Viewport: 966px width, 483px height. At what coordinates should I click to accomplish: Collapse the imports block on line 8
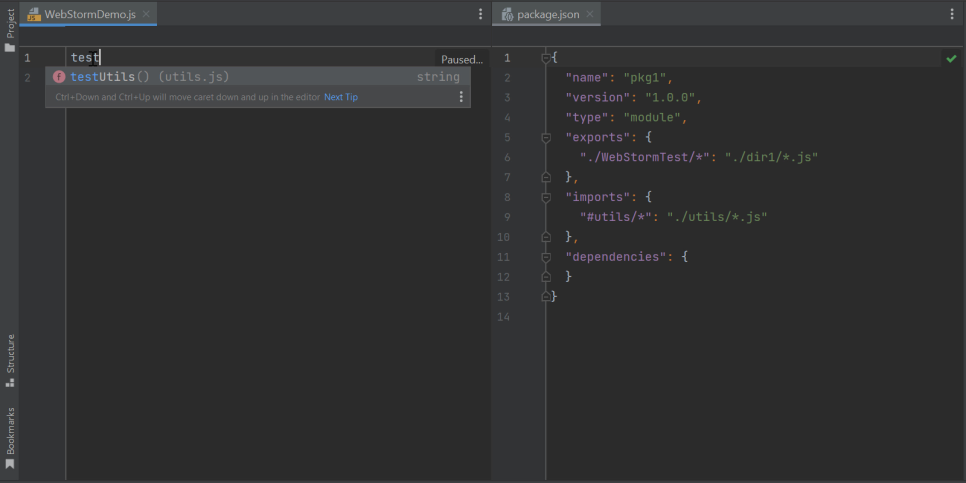546,198
